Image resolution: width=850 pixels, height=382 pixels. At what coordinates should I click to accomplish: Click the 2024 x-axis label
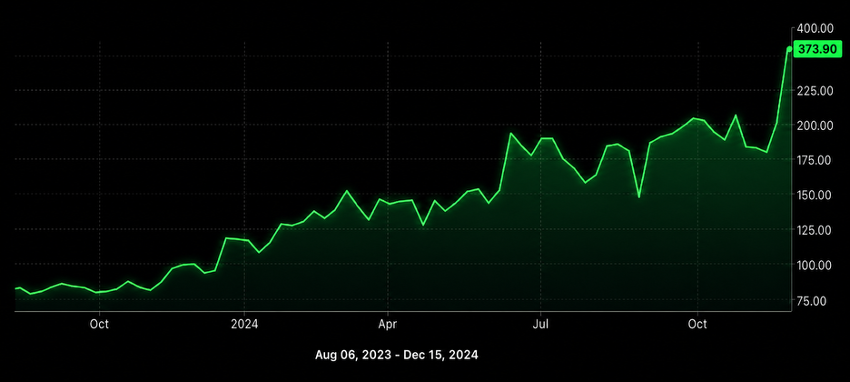(x=244, y=325)
